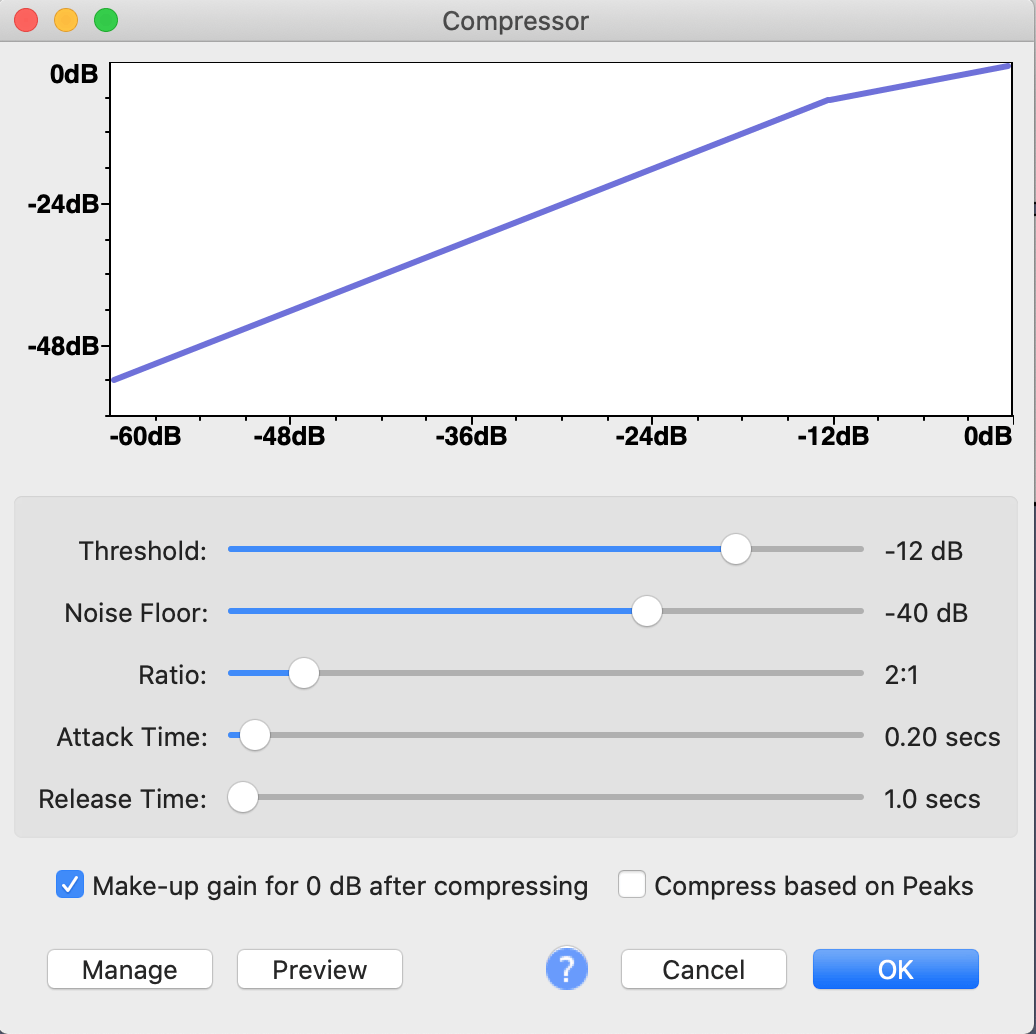Click the Ratio slider handle
This screenshot has height=1034, width=1036.
[304, 673]
